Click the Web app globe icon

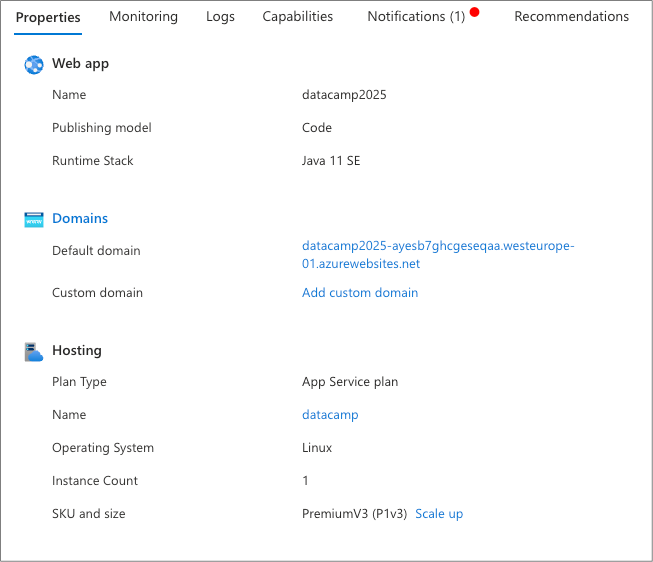click(x=34, y=65)
